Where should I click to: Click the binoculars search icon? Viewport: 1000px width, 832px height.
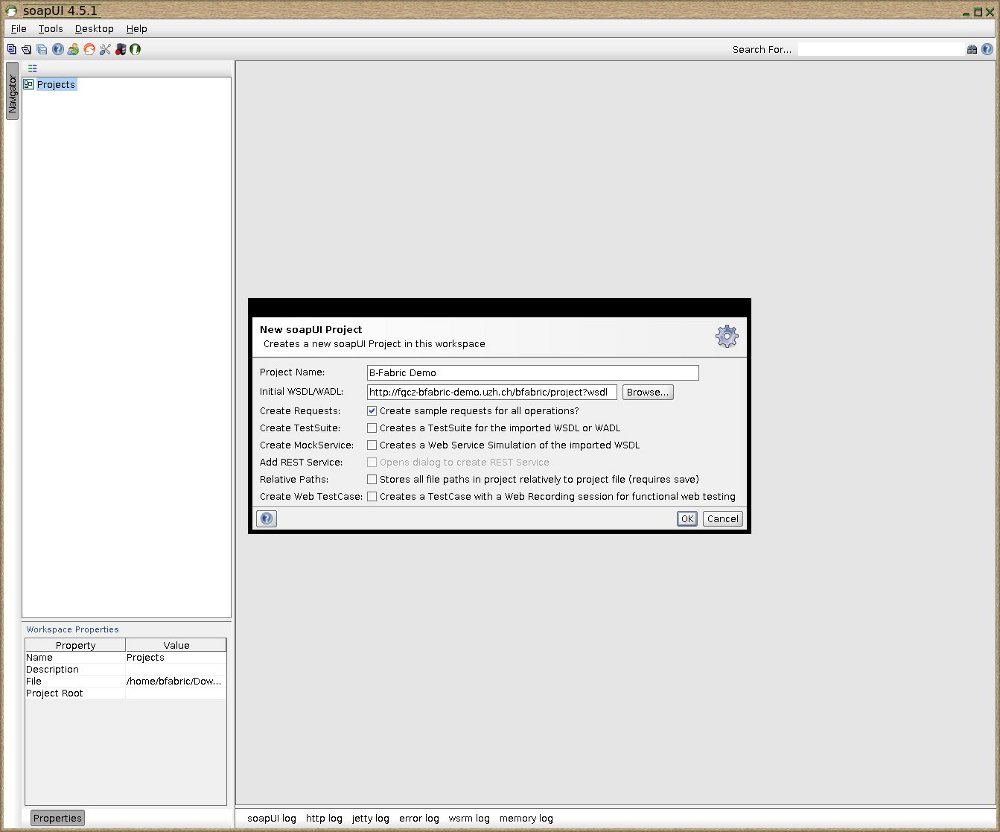[x=972, y=49]
